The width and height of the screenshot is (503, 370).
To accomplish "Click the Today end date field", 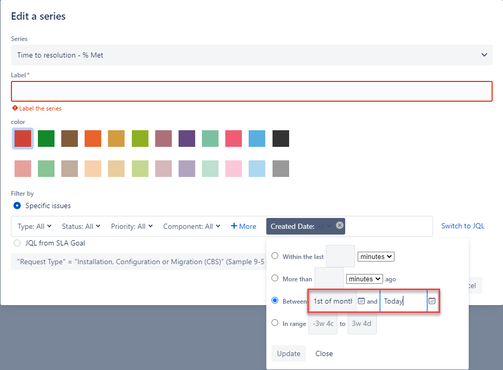I will 403,301.
